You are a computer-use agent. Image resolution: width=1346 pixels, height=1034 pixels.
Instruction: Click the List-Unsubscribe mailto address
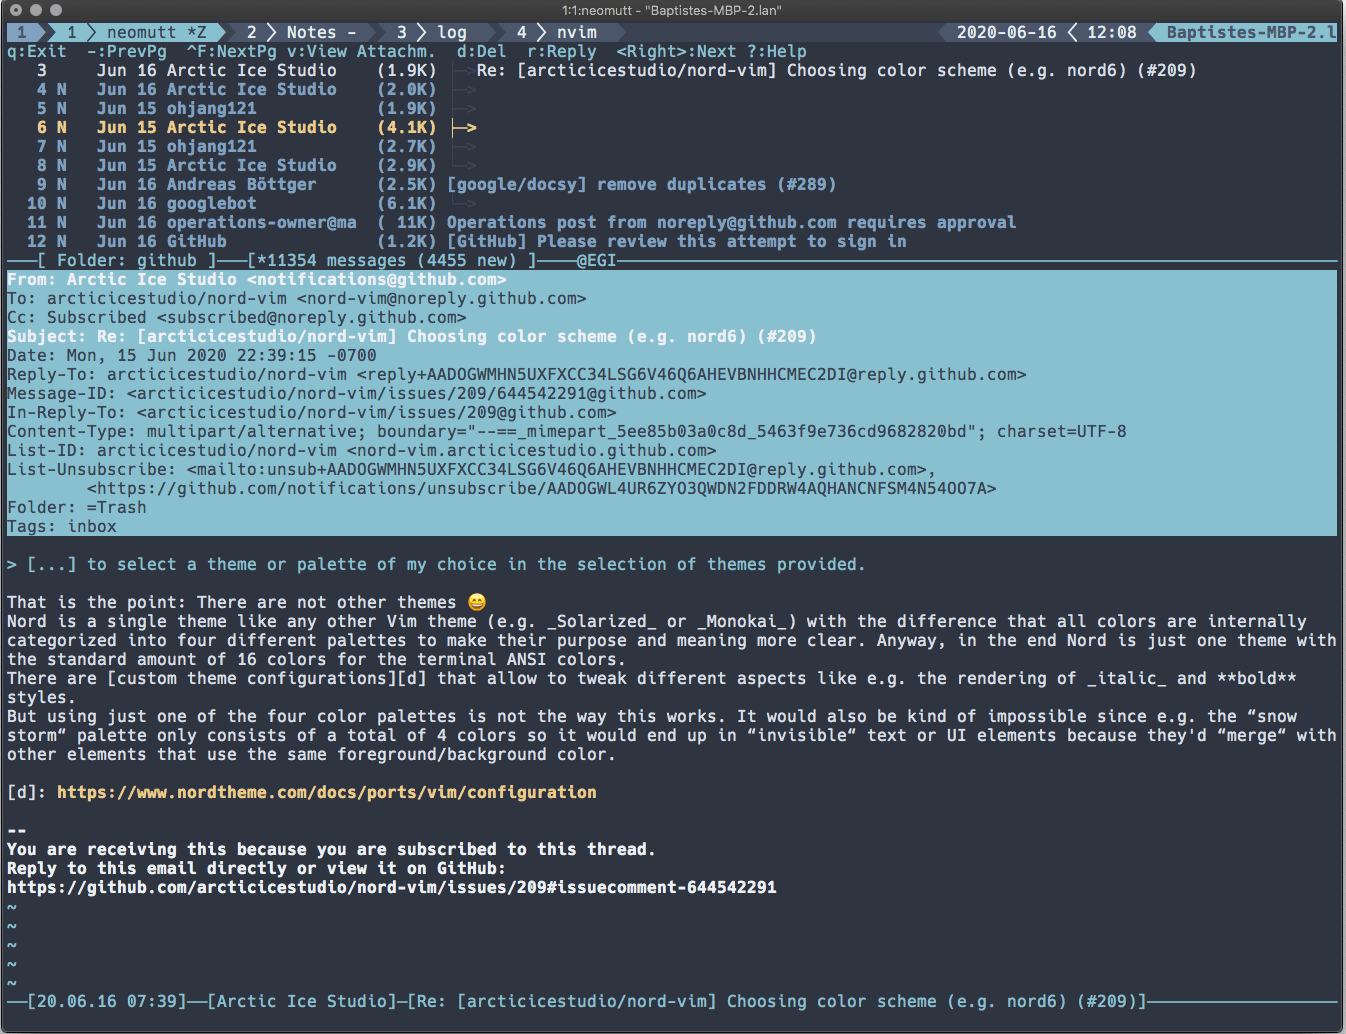pos(557,469)
